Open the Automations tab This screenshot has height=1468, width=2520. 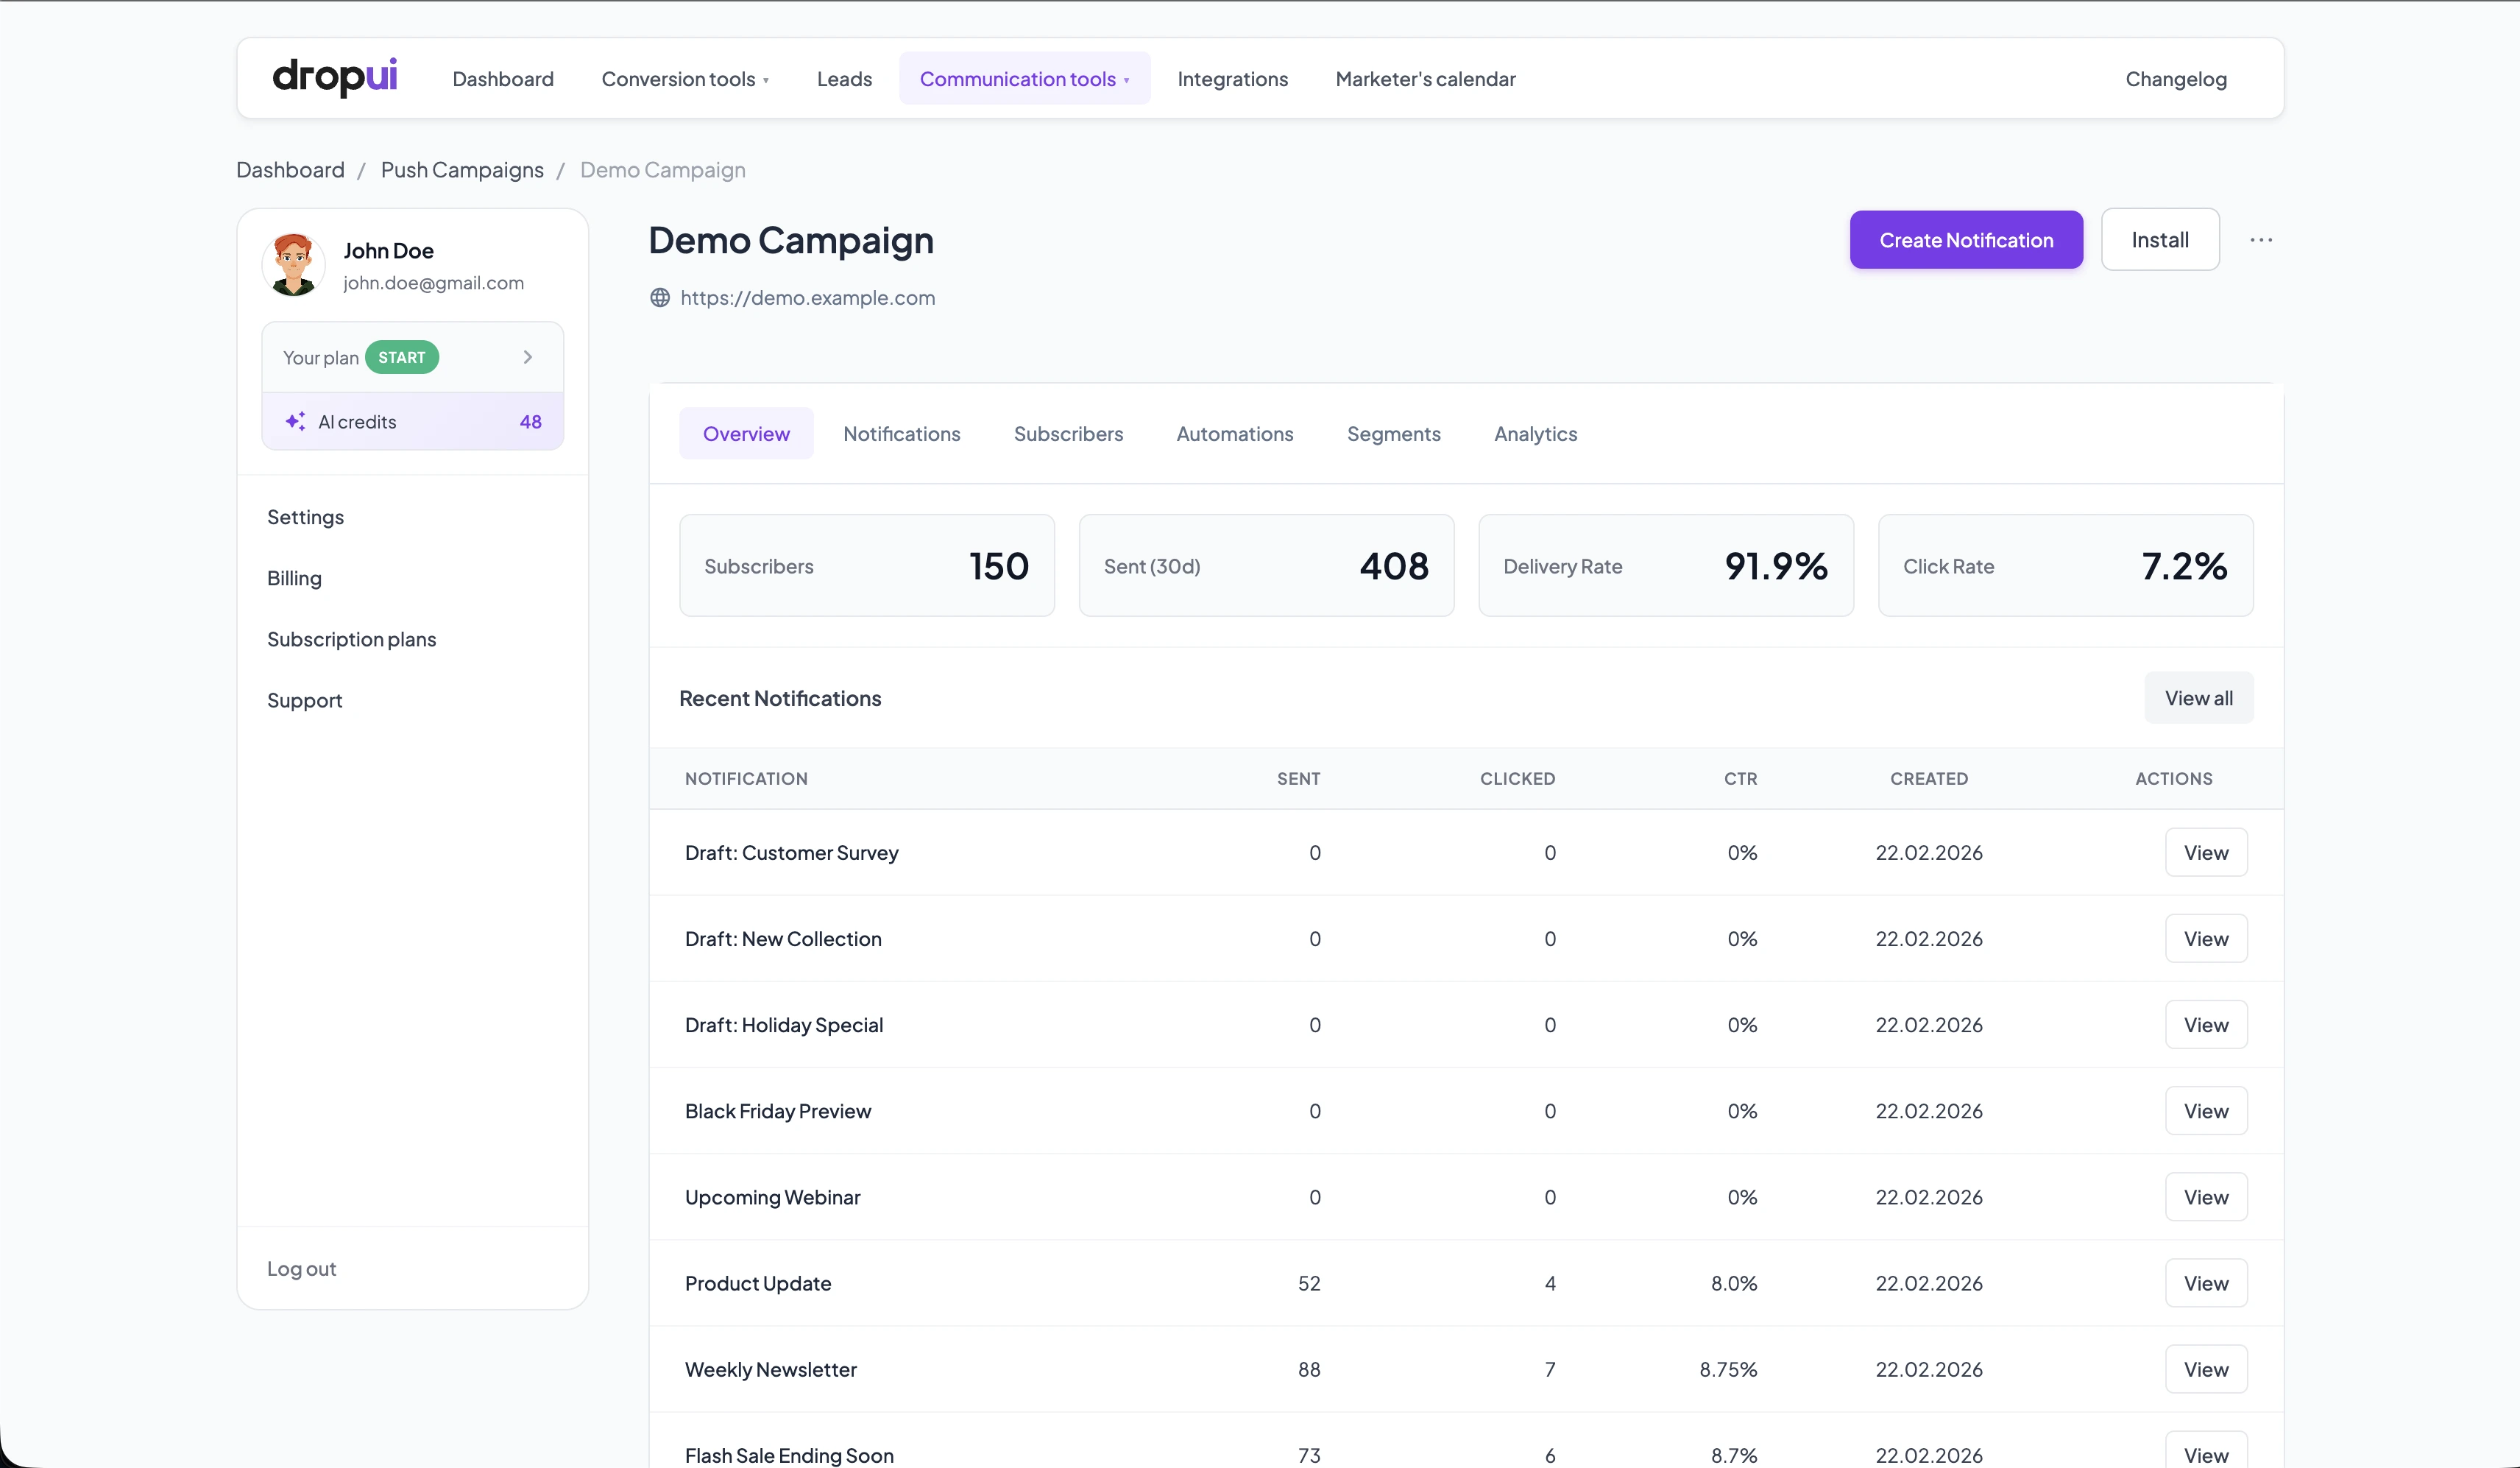point(1234,434)
